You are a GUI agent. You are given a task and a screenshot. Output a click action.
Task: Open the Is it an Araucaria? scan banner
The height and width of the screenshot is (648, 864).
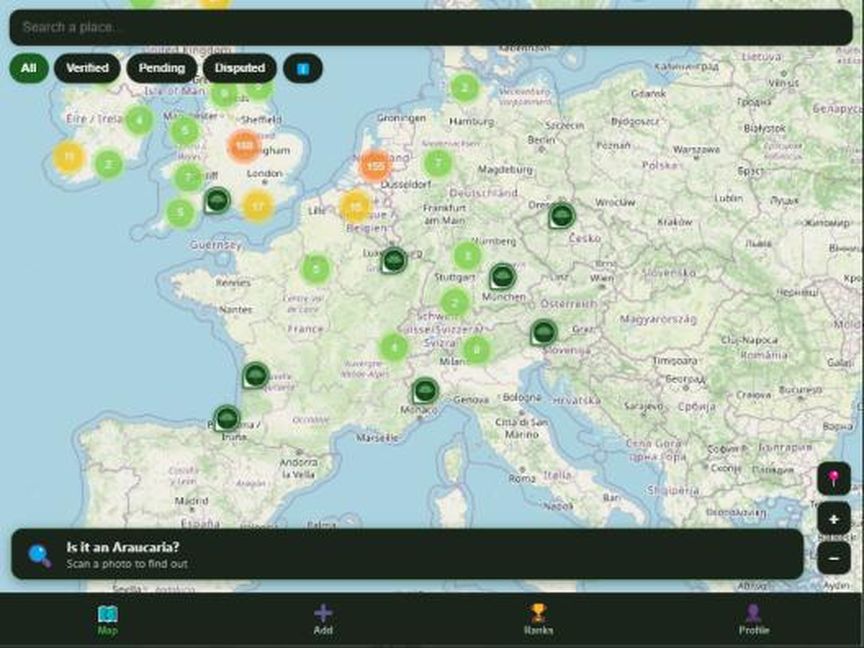[407, 554]
